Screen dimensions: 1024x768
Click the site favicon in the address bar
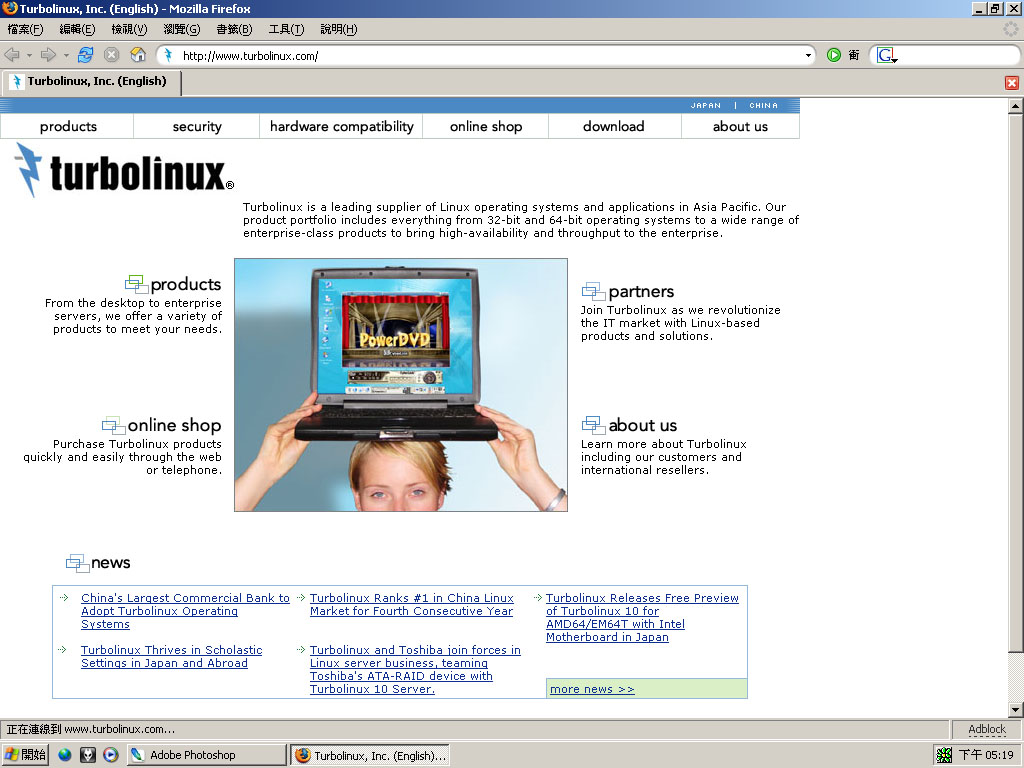pos(168,56)
